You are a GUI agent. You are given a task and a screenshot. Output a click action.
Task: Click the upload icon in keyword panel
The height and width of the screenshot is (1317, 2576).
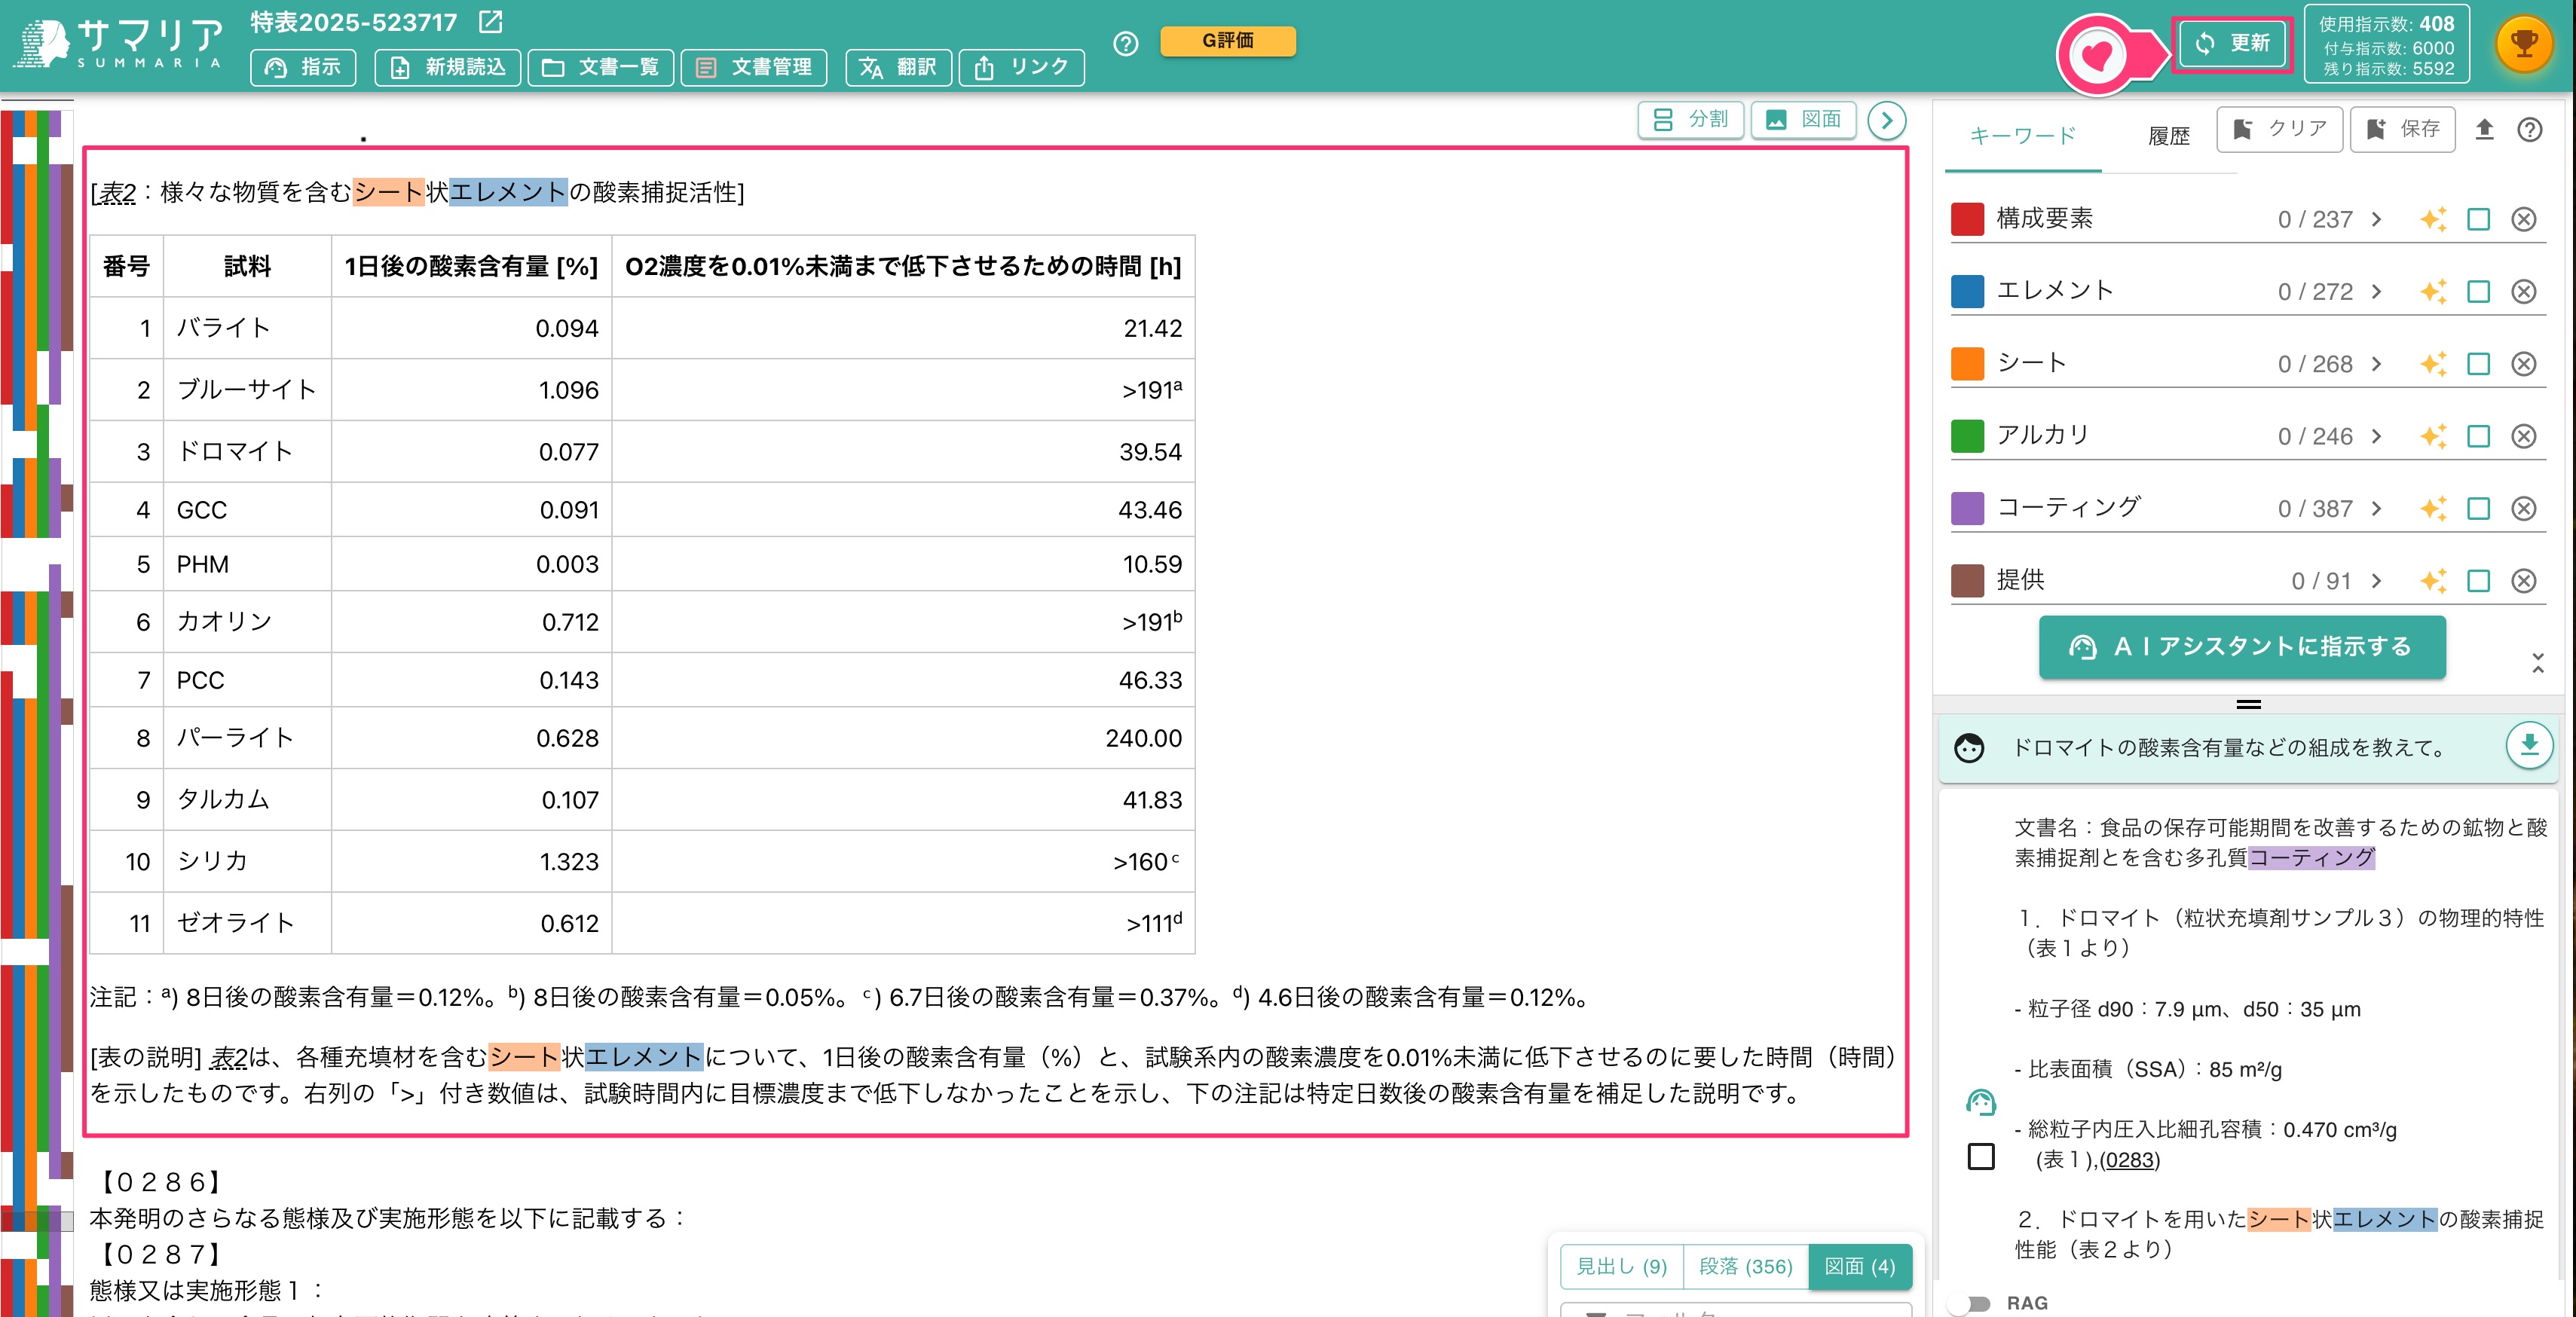coord(2484,129)
